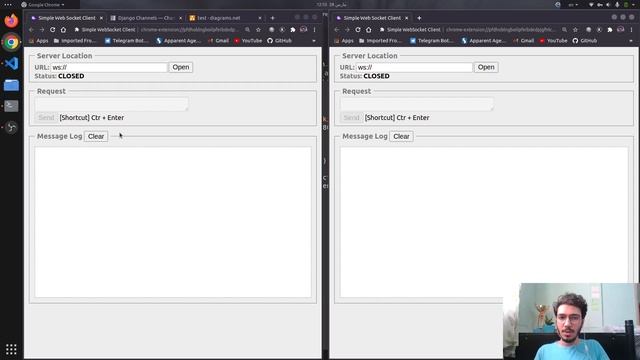Open profile avatar in left Chrome window

coord(304,30)
